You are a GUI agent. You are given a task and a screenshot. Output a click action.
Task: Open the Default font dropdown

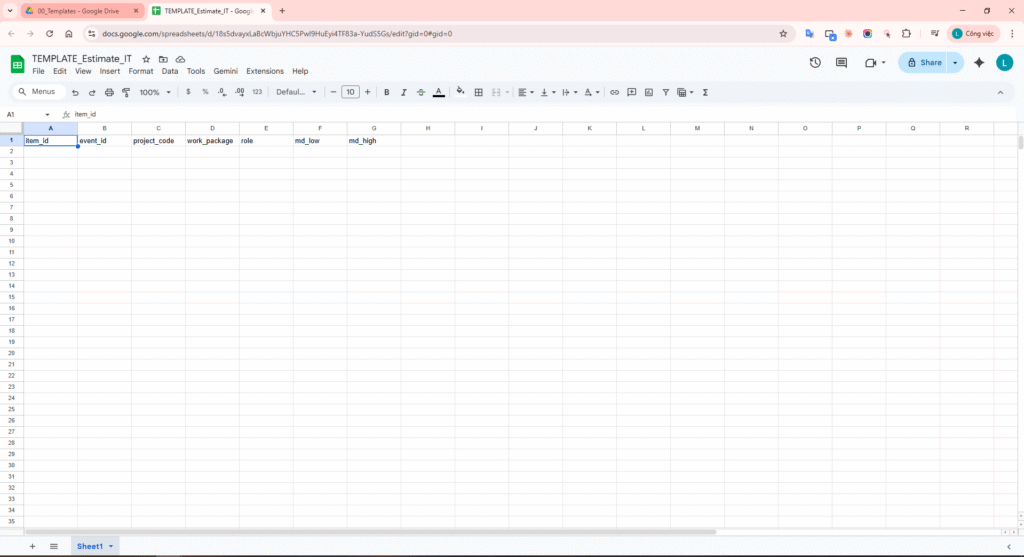296,92
